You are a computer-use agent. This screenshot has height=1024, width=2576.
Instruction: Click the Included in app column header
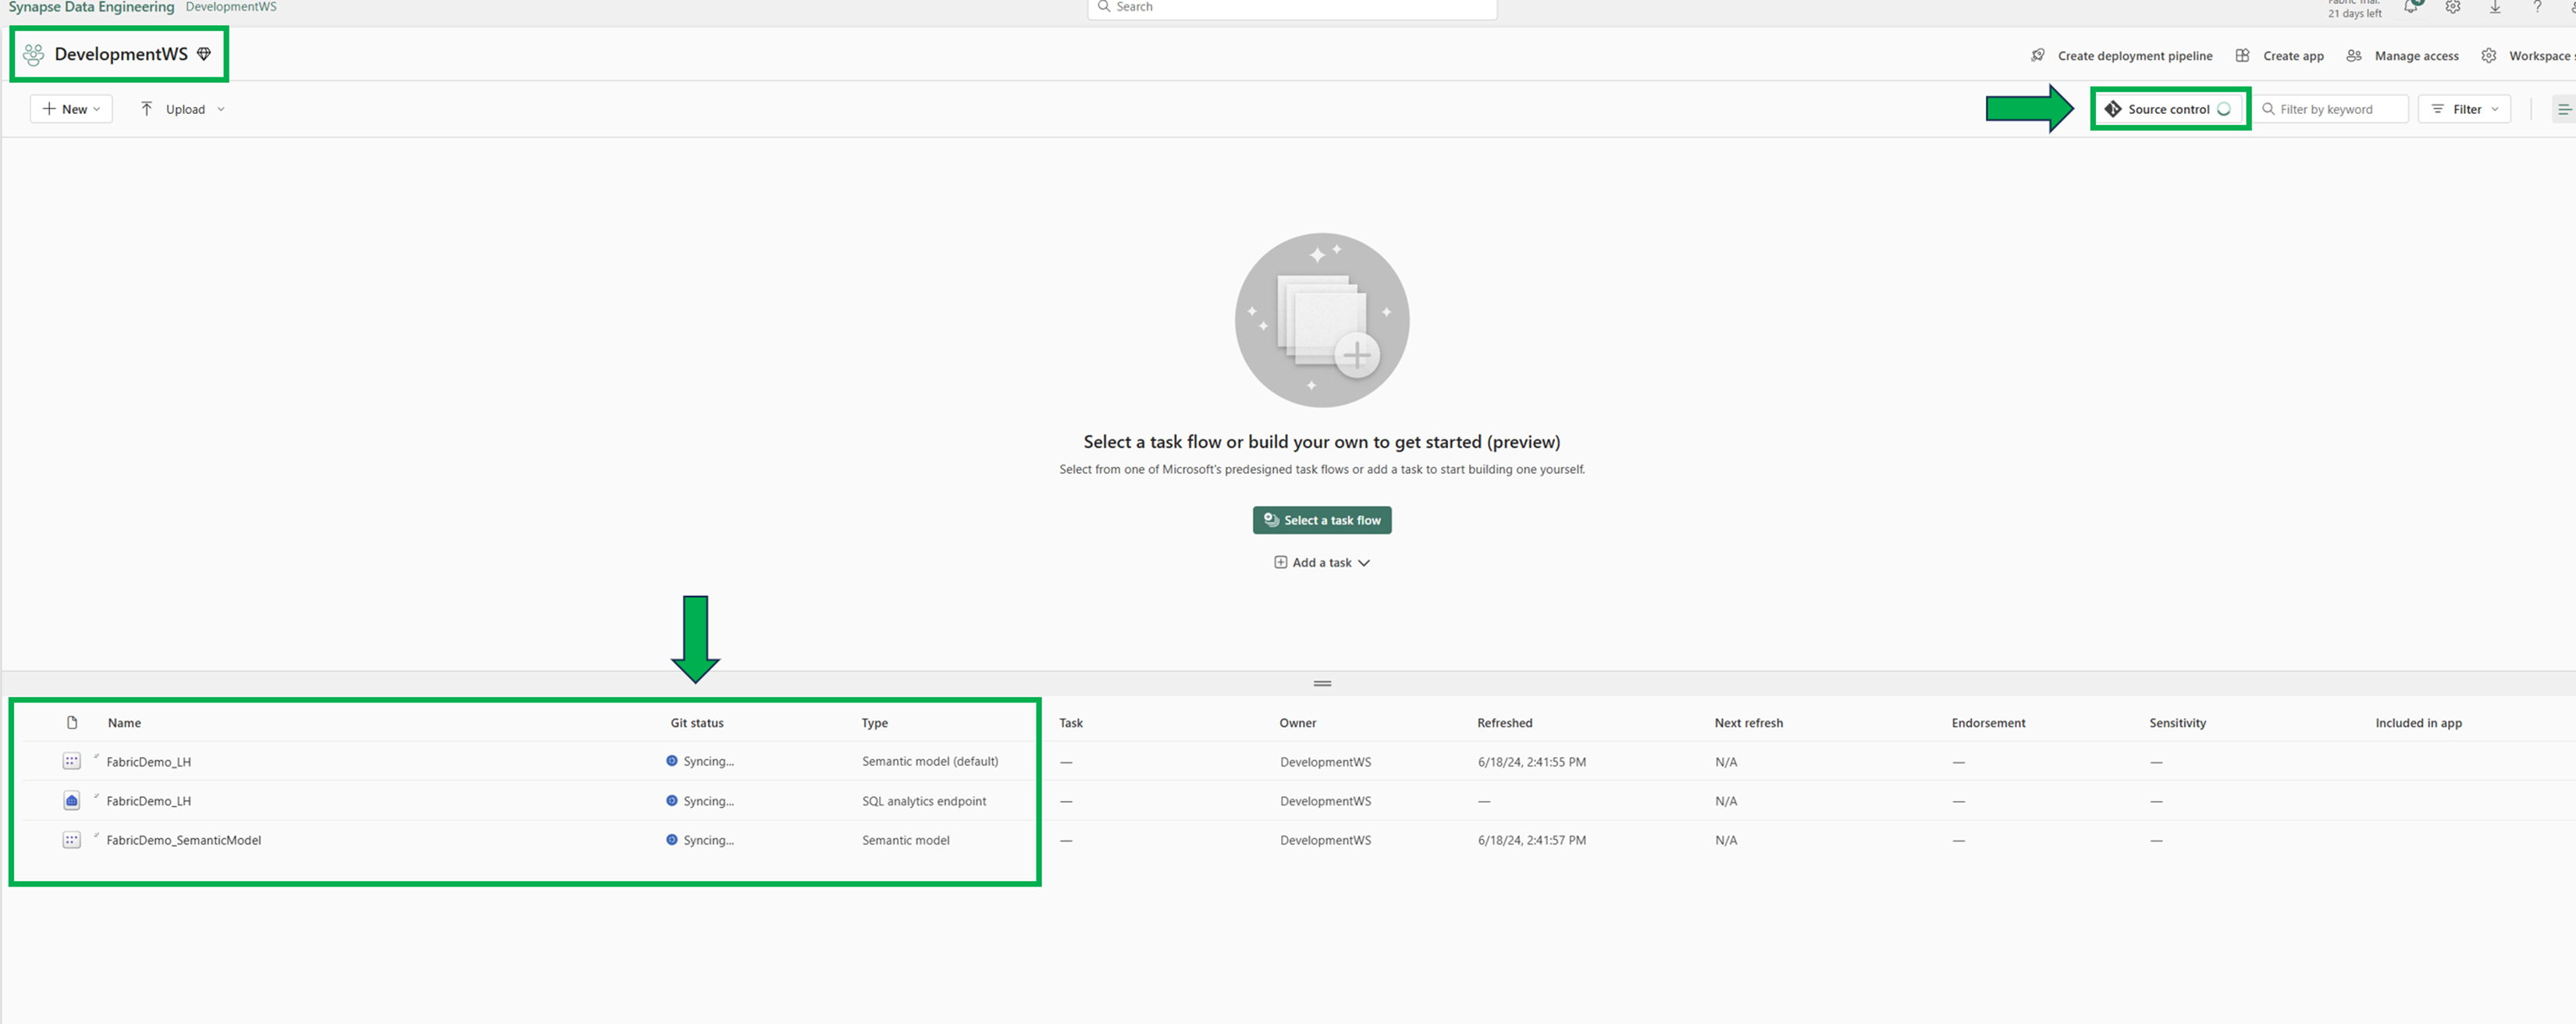coord(2418,723)
